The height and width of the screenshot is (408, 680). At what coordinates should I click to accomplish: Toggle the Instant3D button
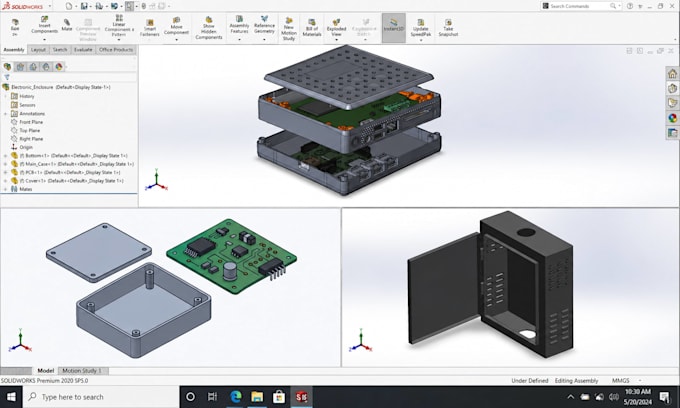393,28
